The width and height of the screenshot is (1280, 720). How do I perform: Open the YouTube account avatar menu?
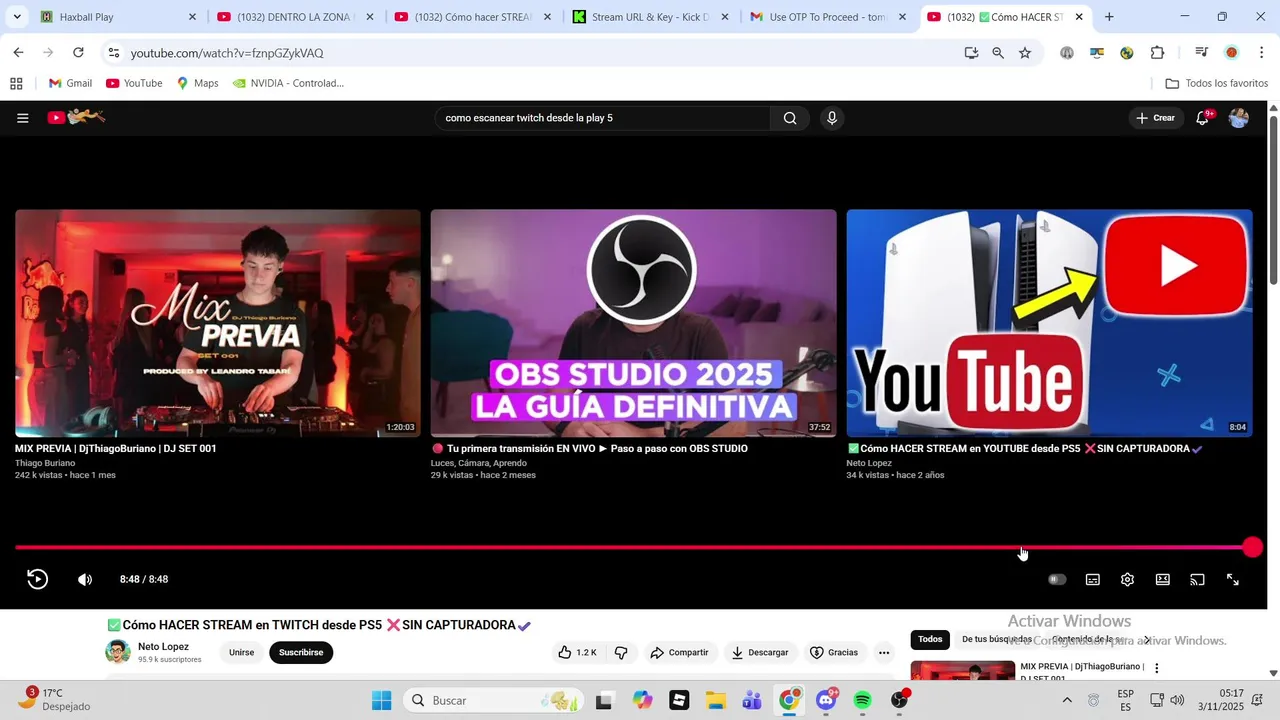pyautogui.click(x=1239, y=118)
